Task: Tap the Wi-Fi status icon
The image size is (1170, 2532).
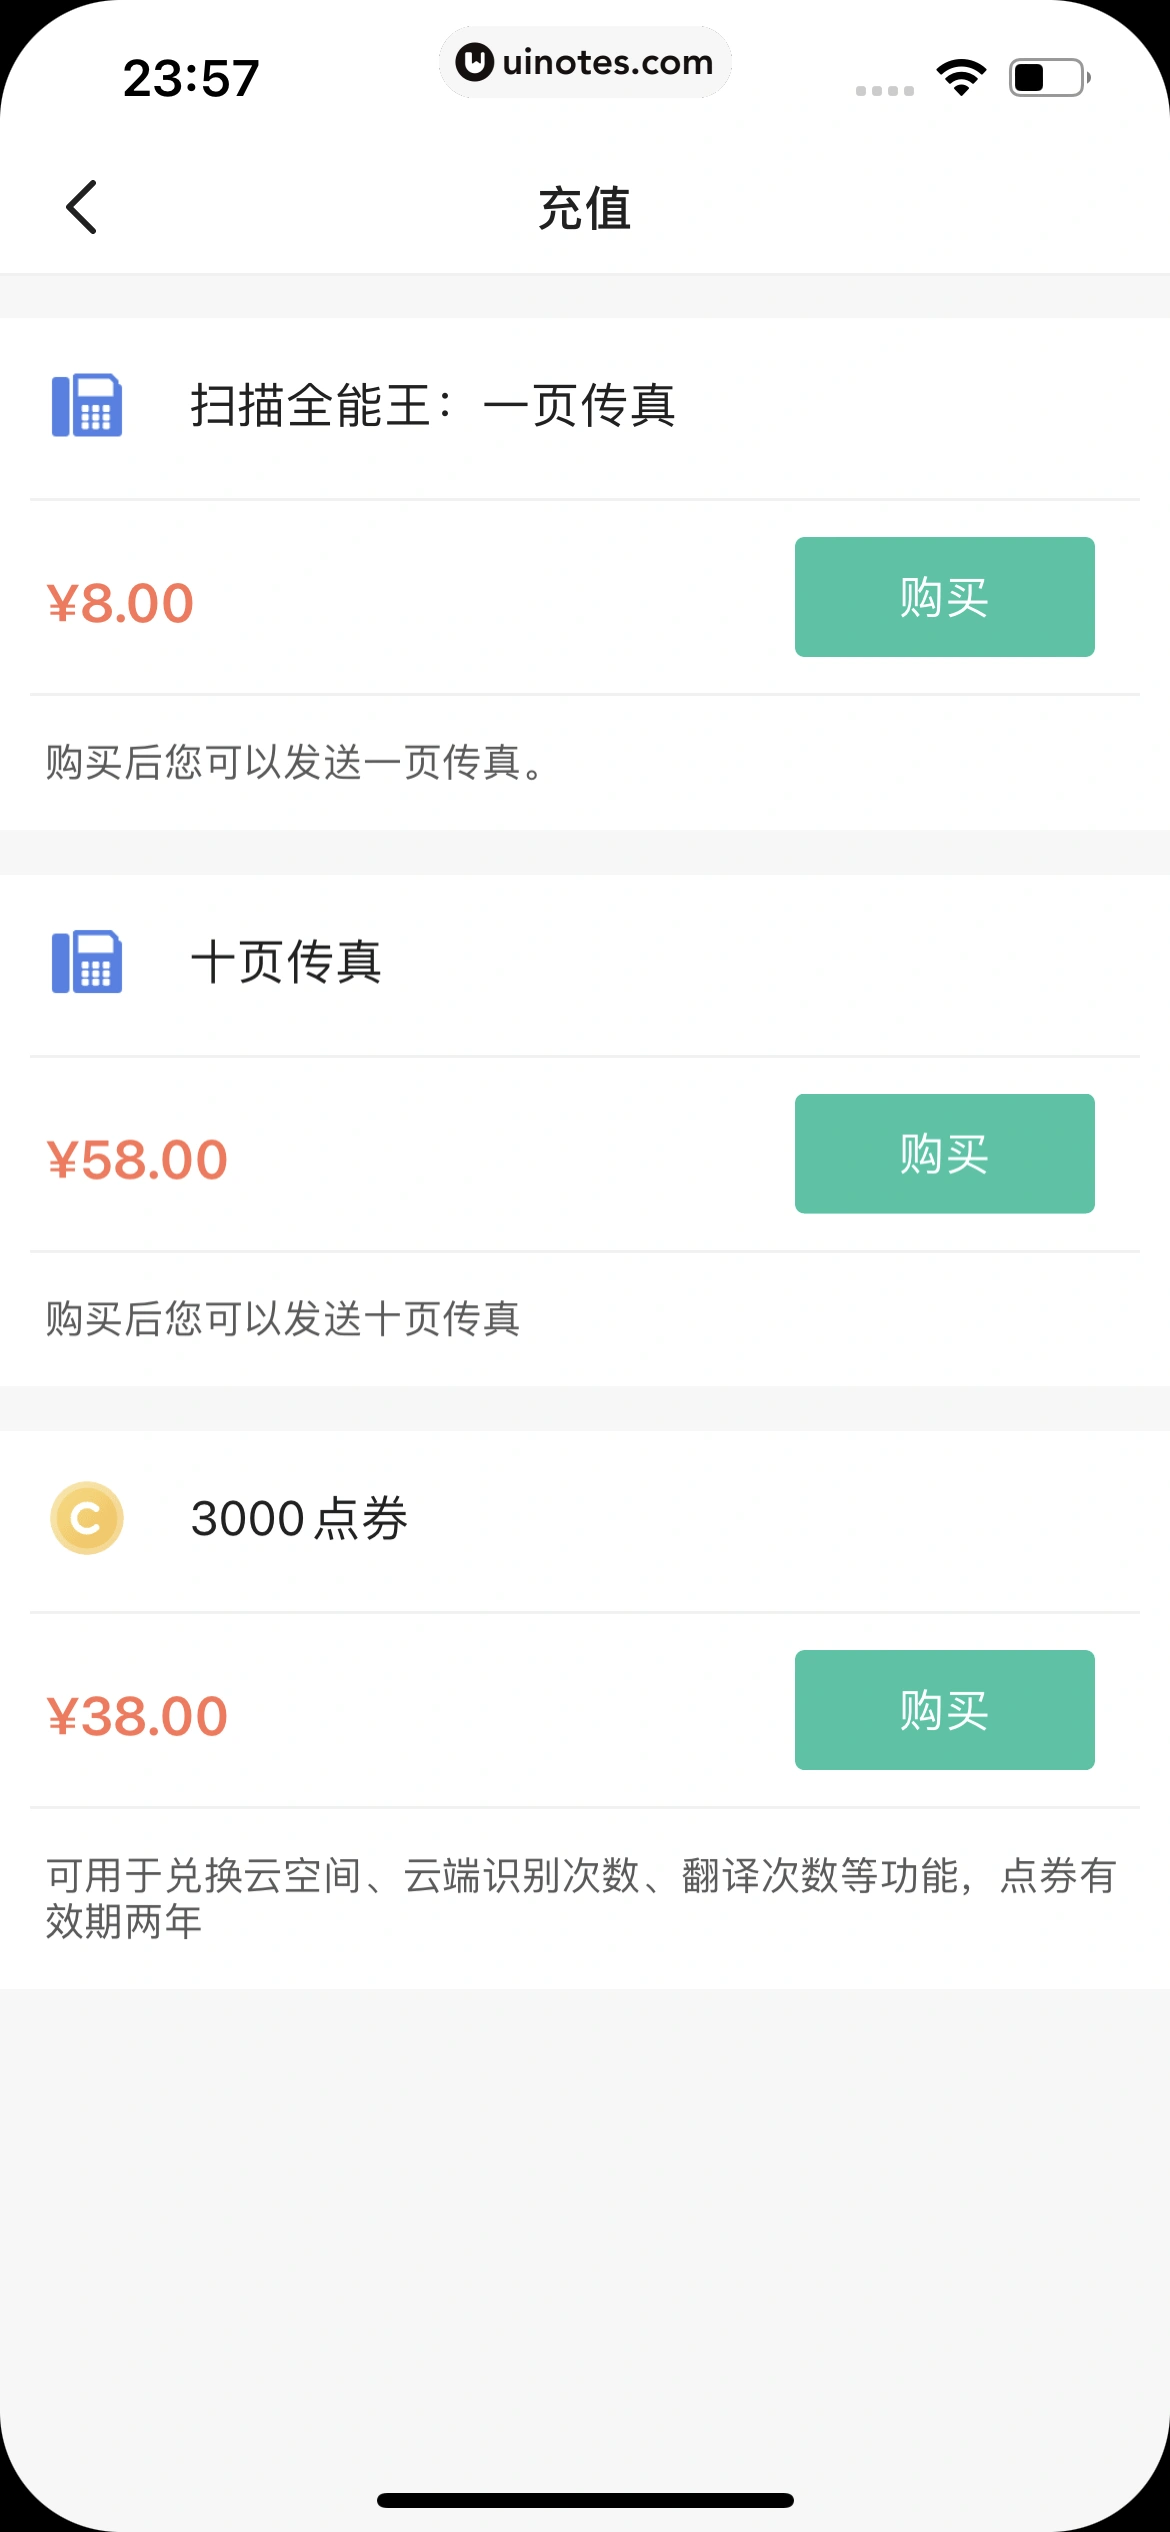Action: point(961,77)
